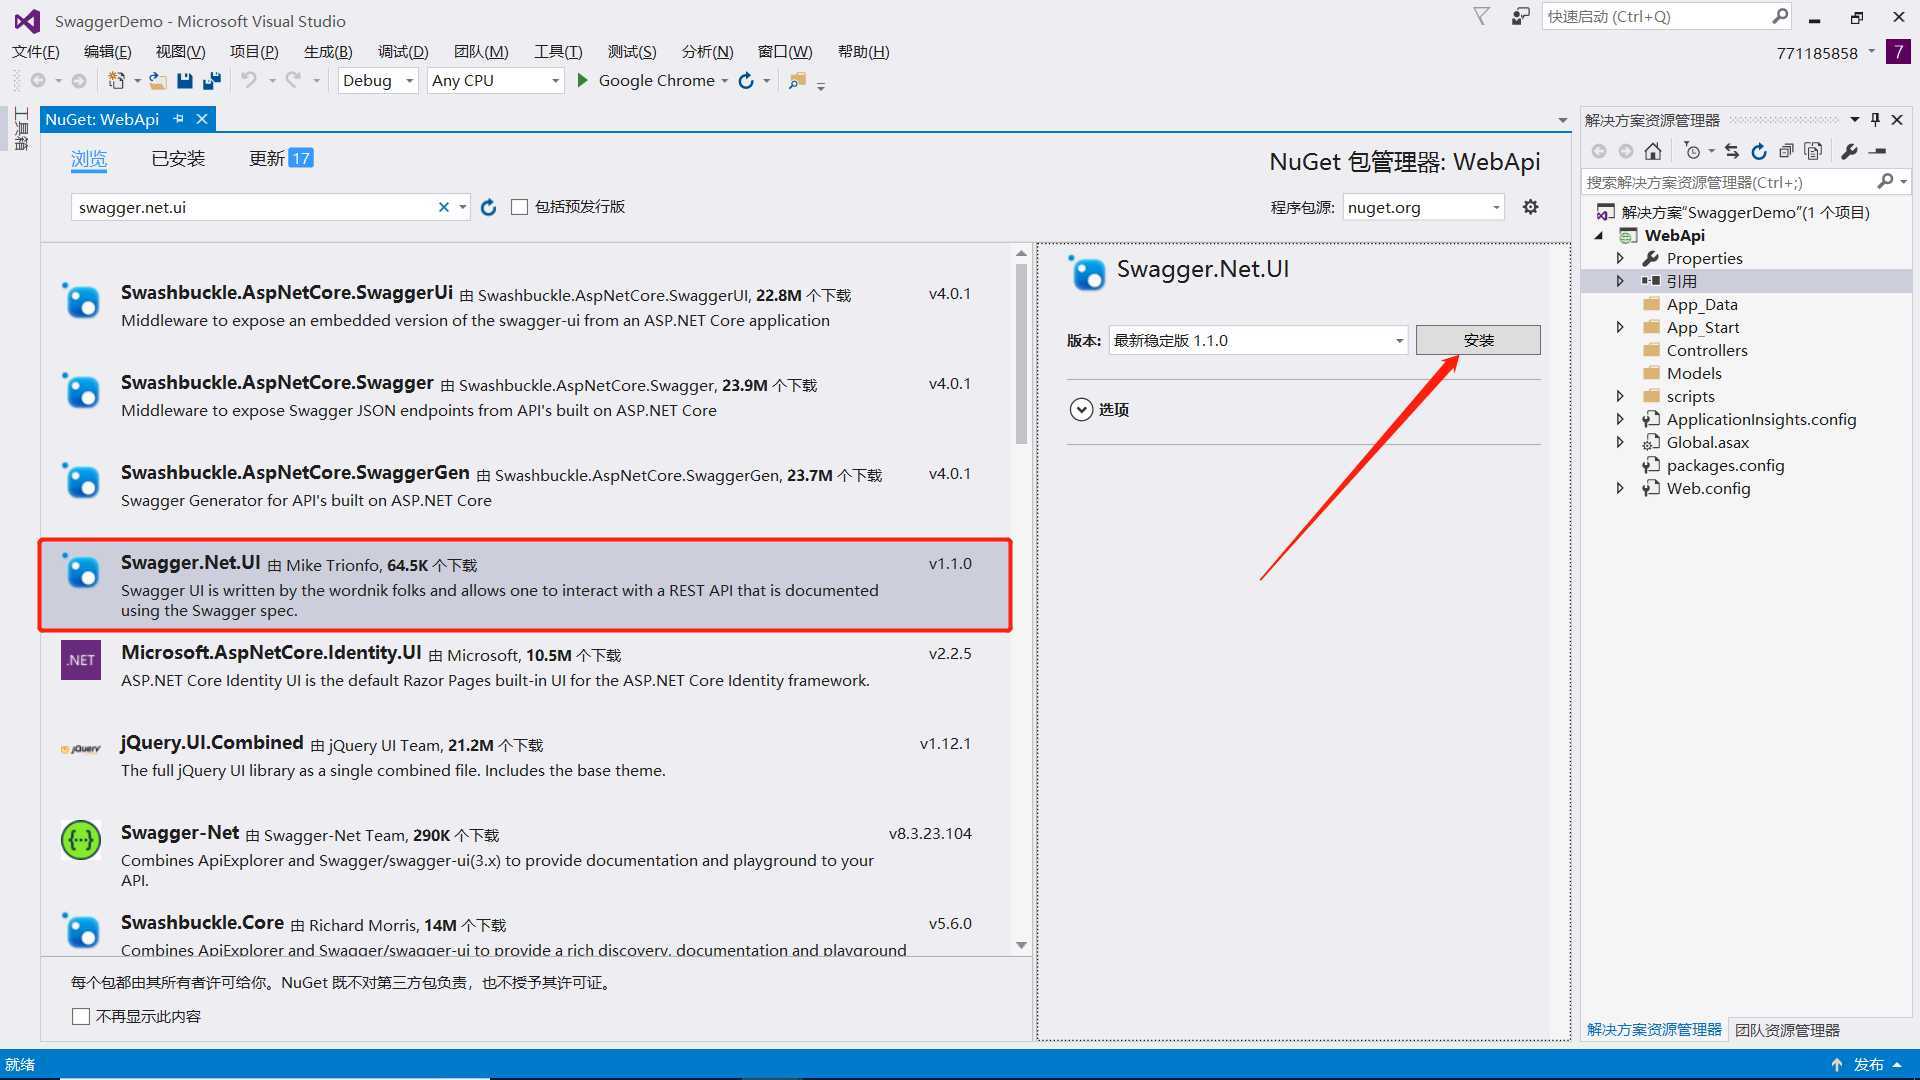Check the 不再显示此内容 checkbox
This screenshot has width=1920, height=1080.
pos(81,1017)
